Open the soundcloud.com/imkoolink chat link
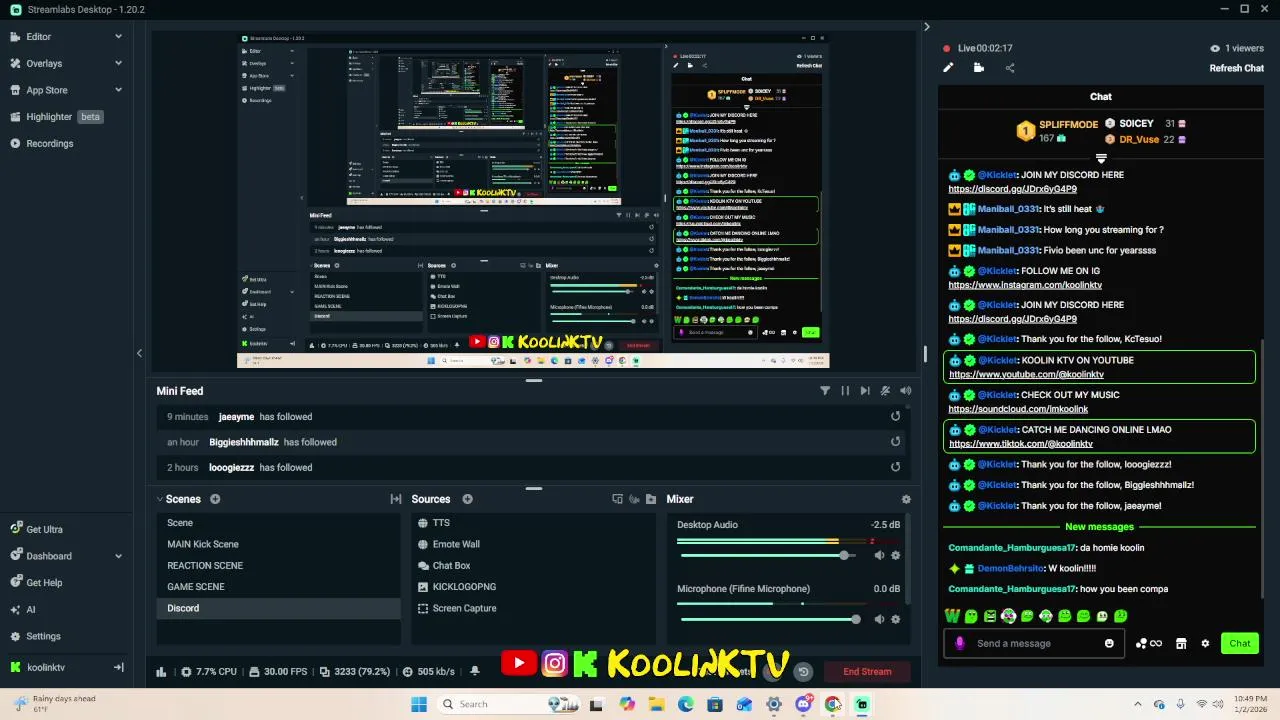This screenshot has width=1280, height=720. (1018, 409)
